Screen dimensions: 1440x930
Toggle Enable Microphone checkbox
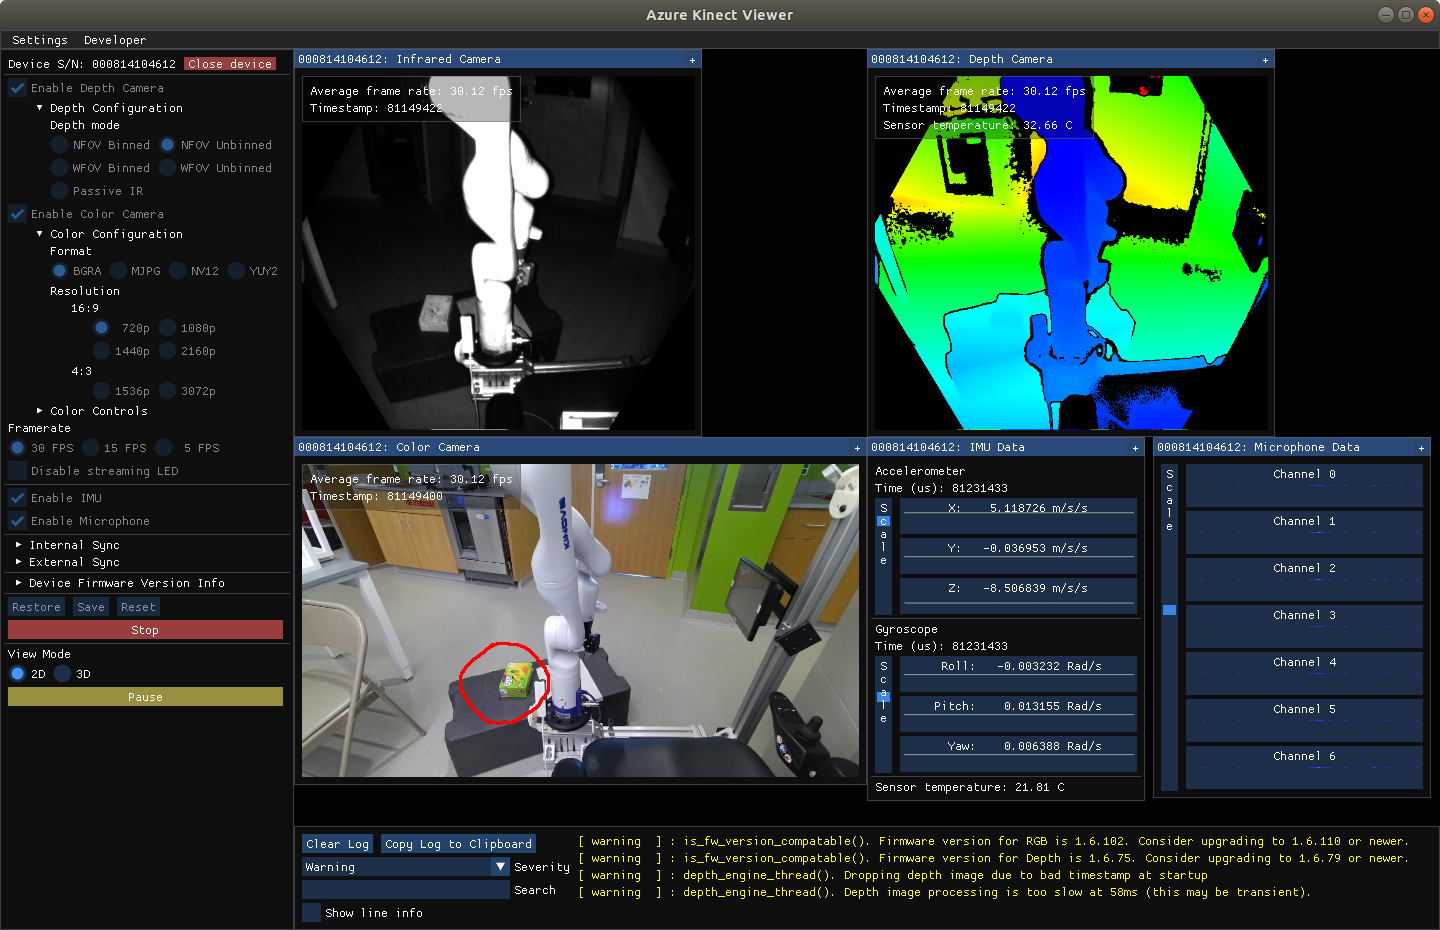click(x=17, y=521)
